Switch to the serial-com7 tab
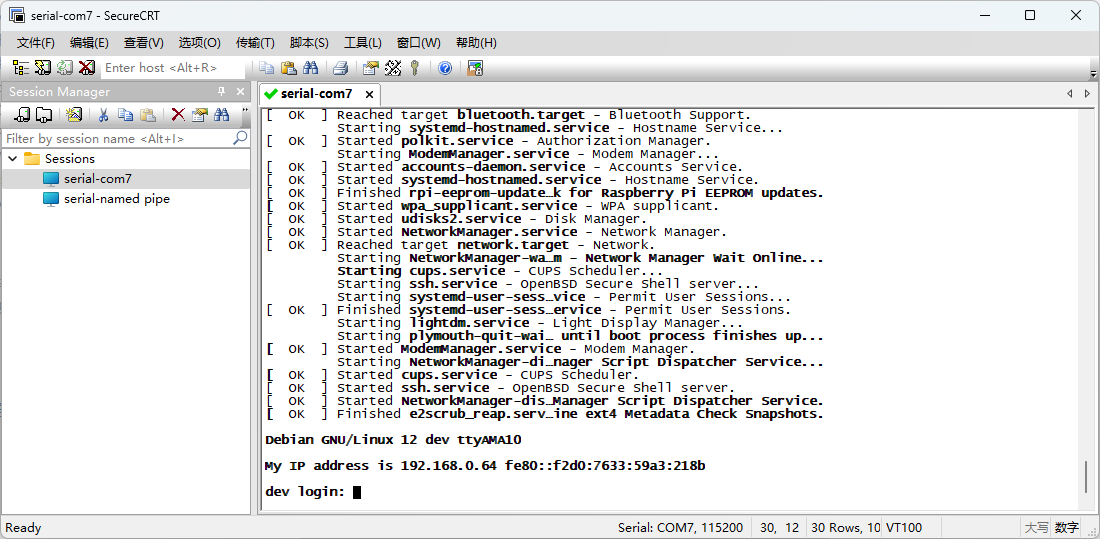 click(x=315, y=93)
